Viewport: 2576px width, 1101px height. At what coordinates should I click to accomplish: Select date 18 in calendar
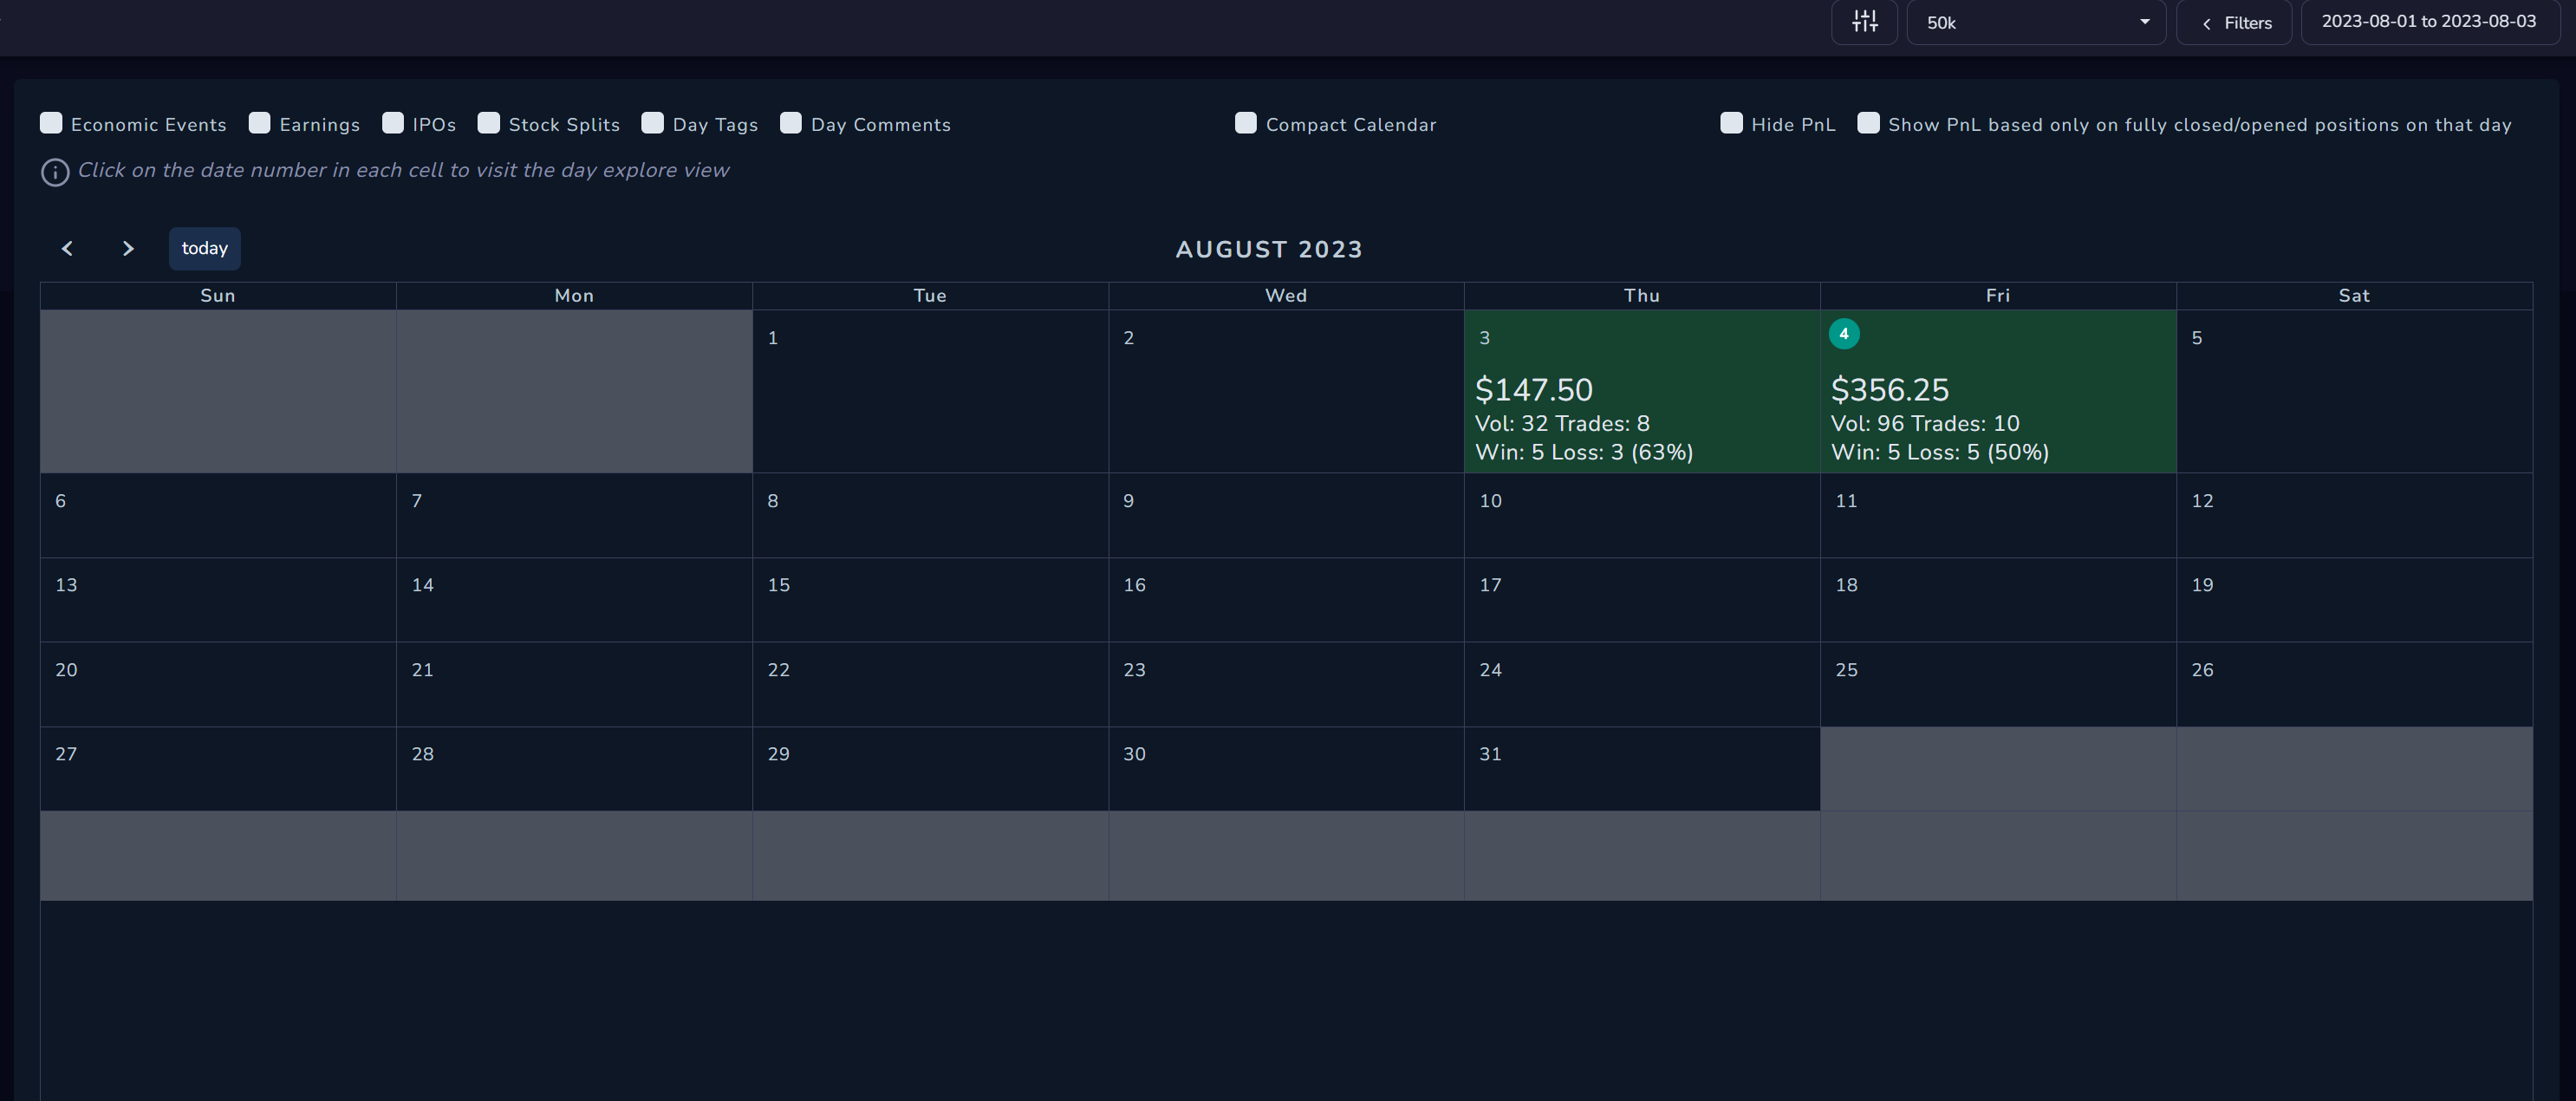1846,585
